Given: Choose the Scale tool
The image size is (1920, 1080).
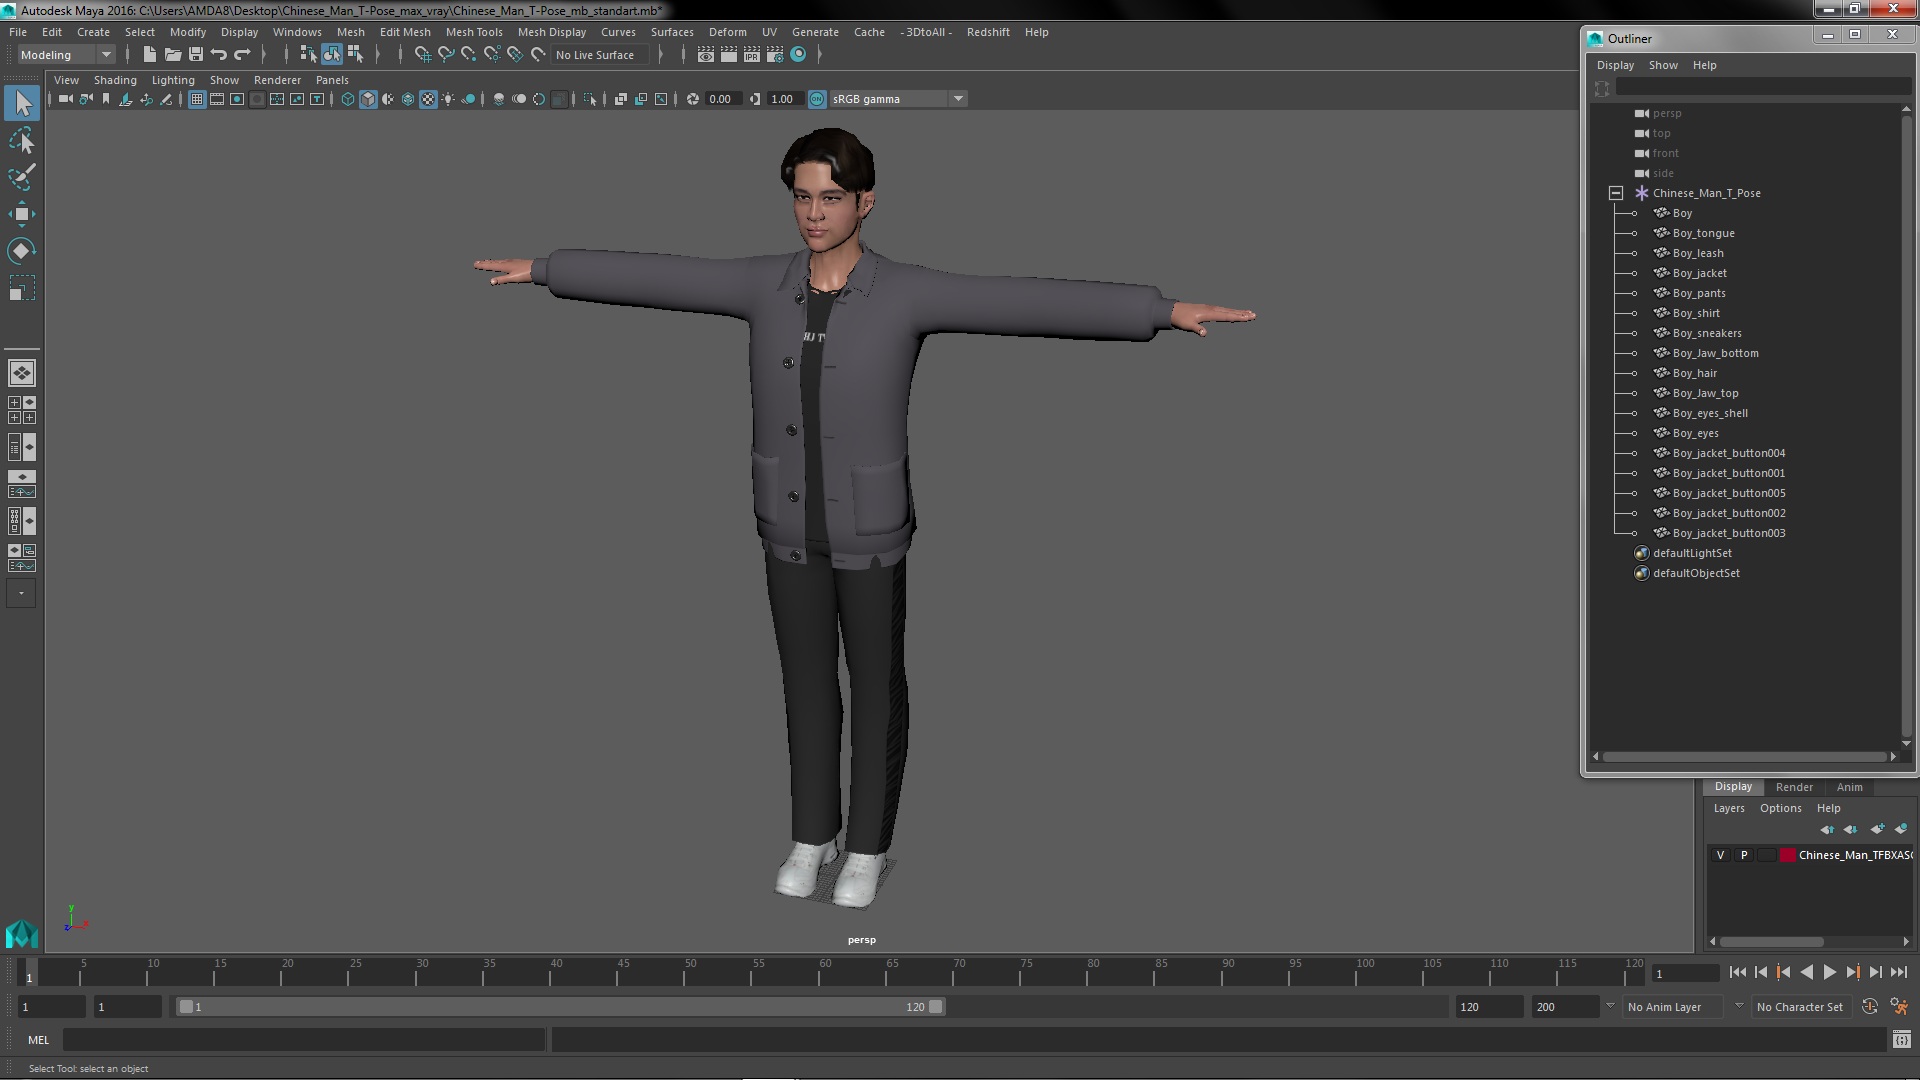Looking at the screenshot, I should click(x=22, y=288).
